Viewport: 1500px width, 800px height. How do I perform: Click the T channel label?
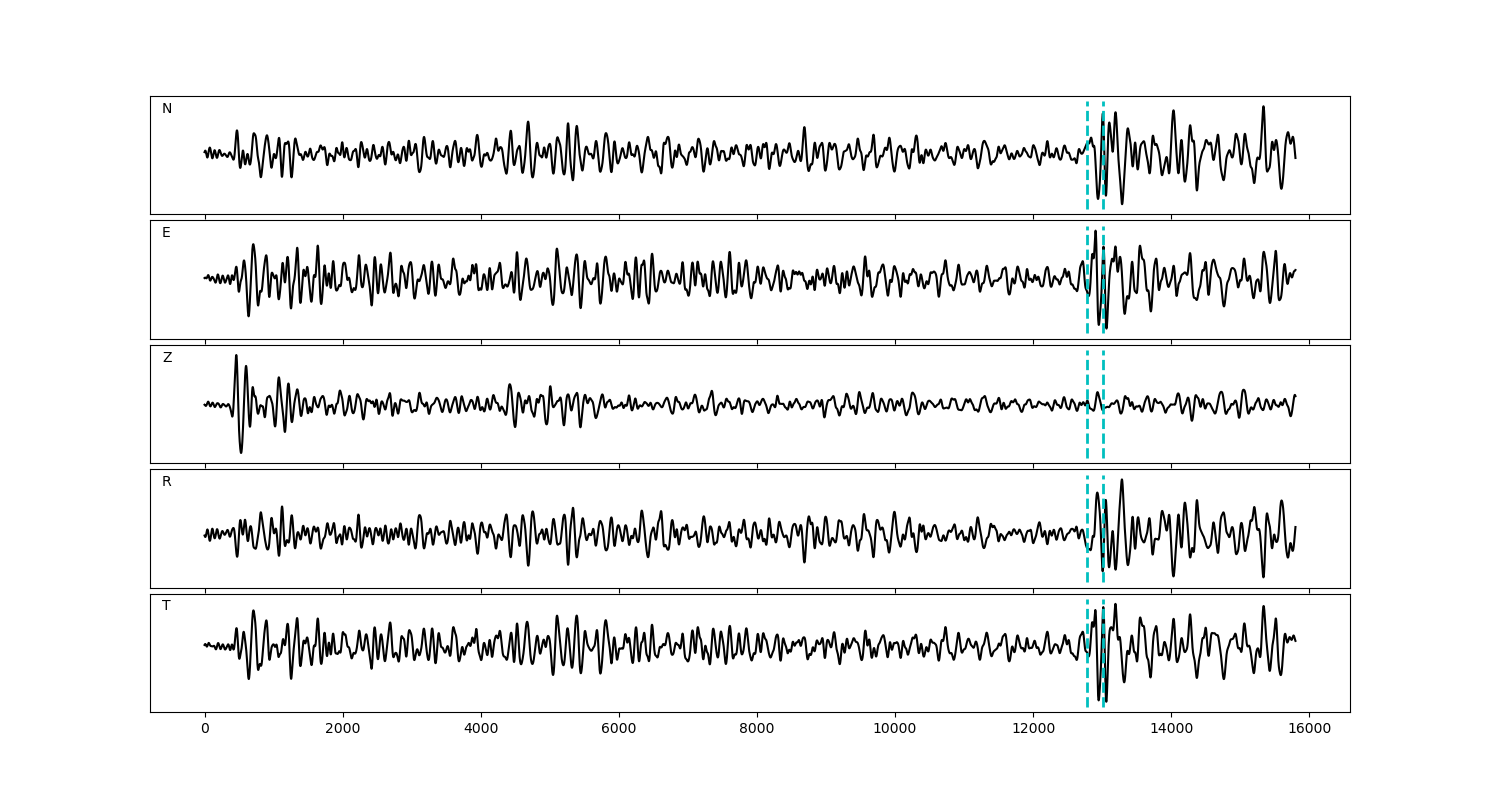166,606
